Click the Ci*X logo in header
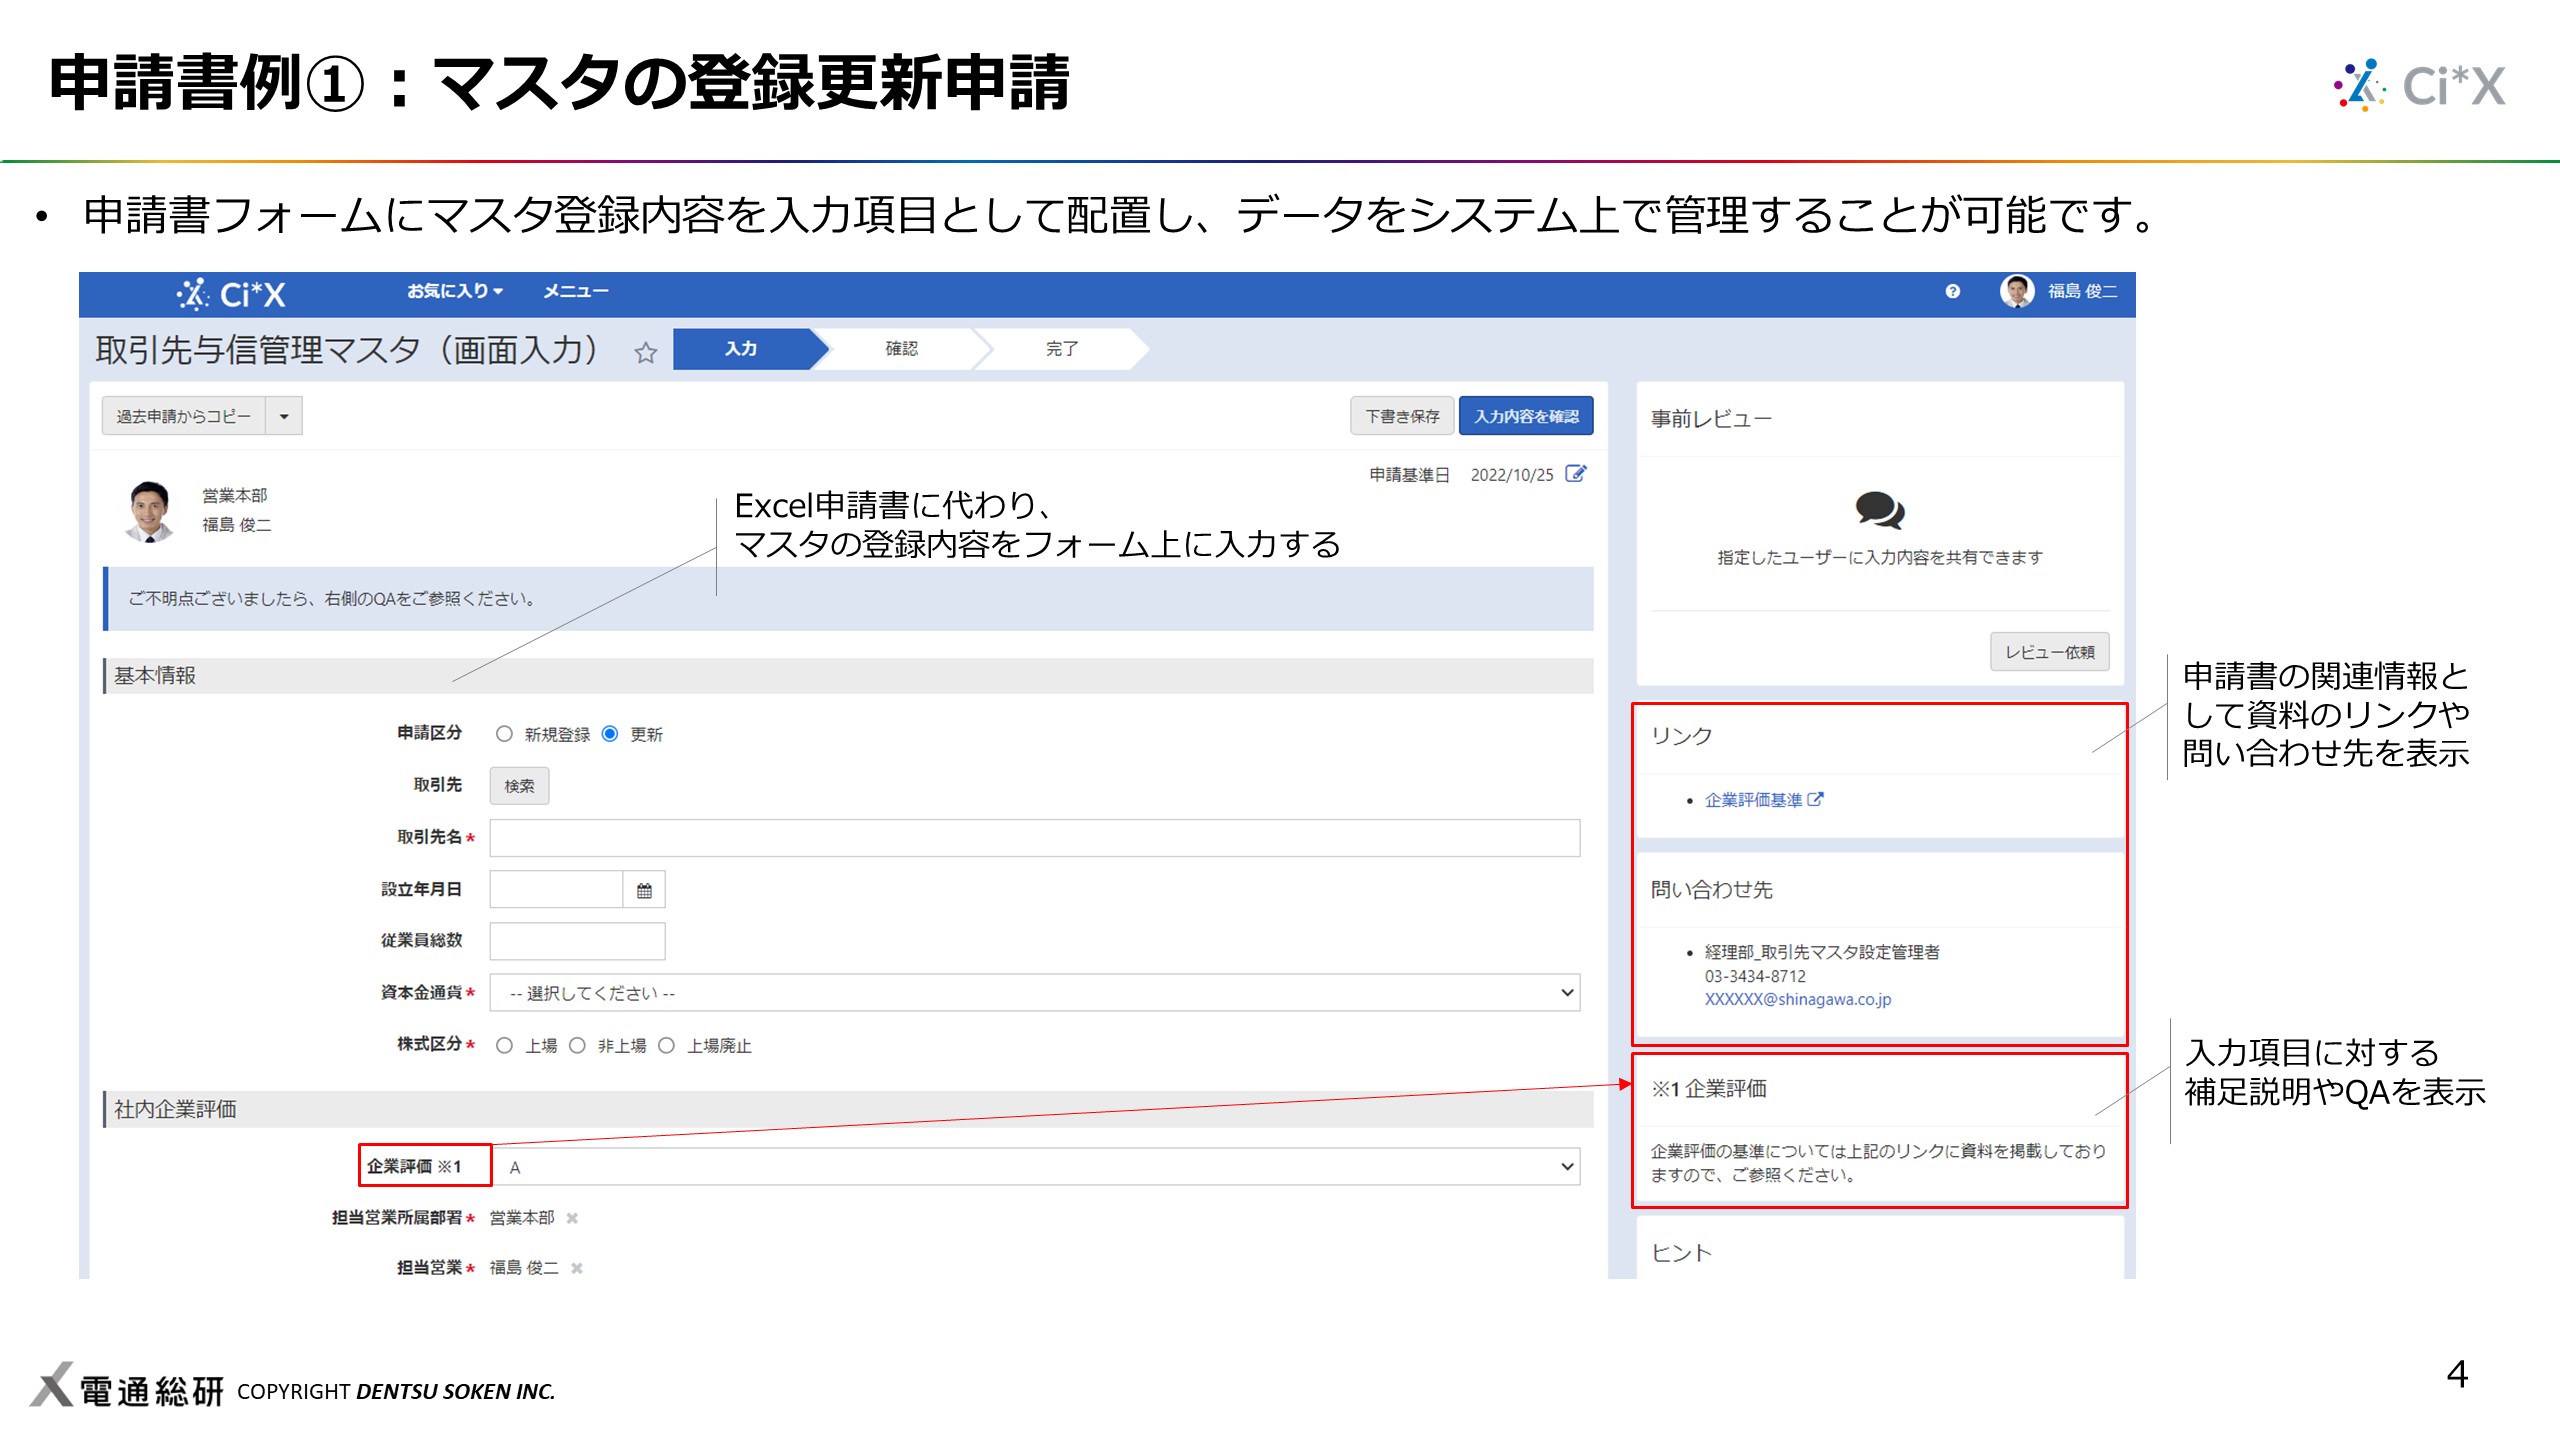 [x=232, y=294]
